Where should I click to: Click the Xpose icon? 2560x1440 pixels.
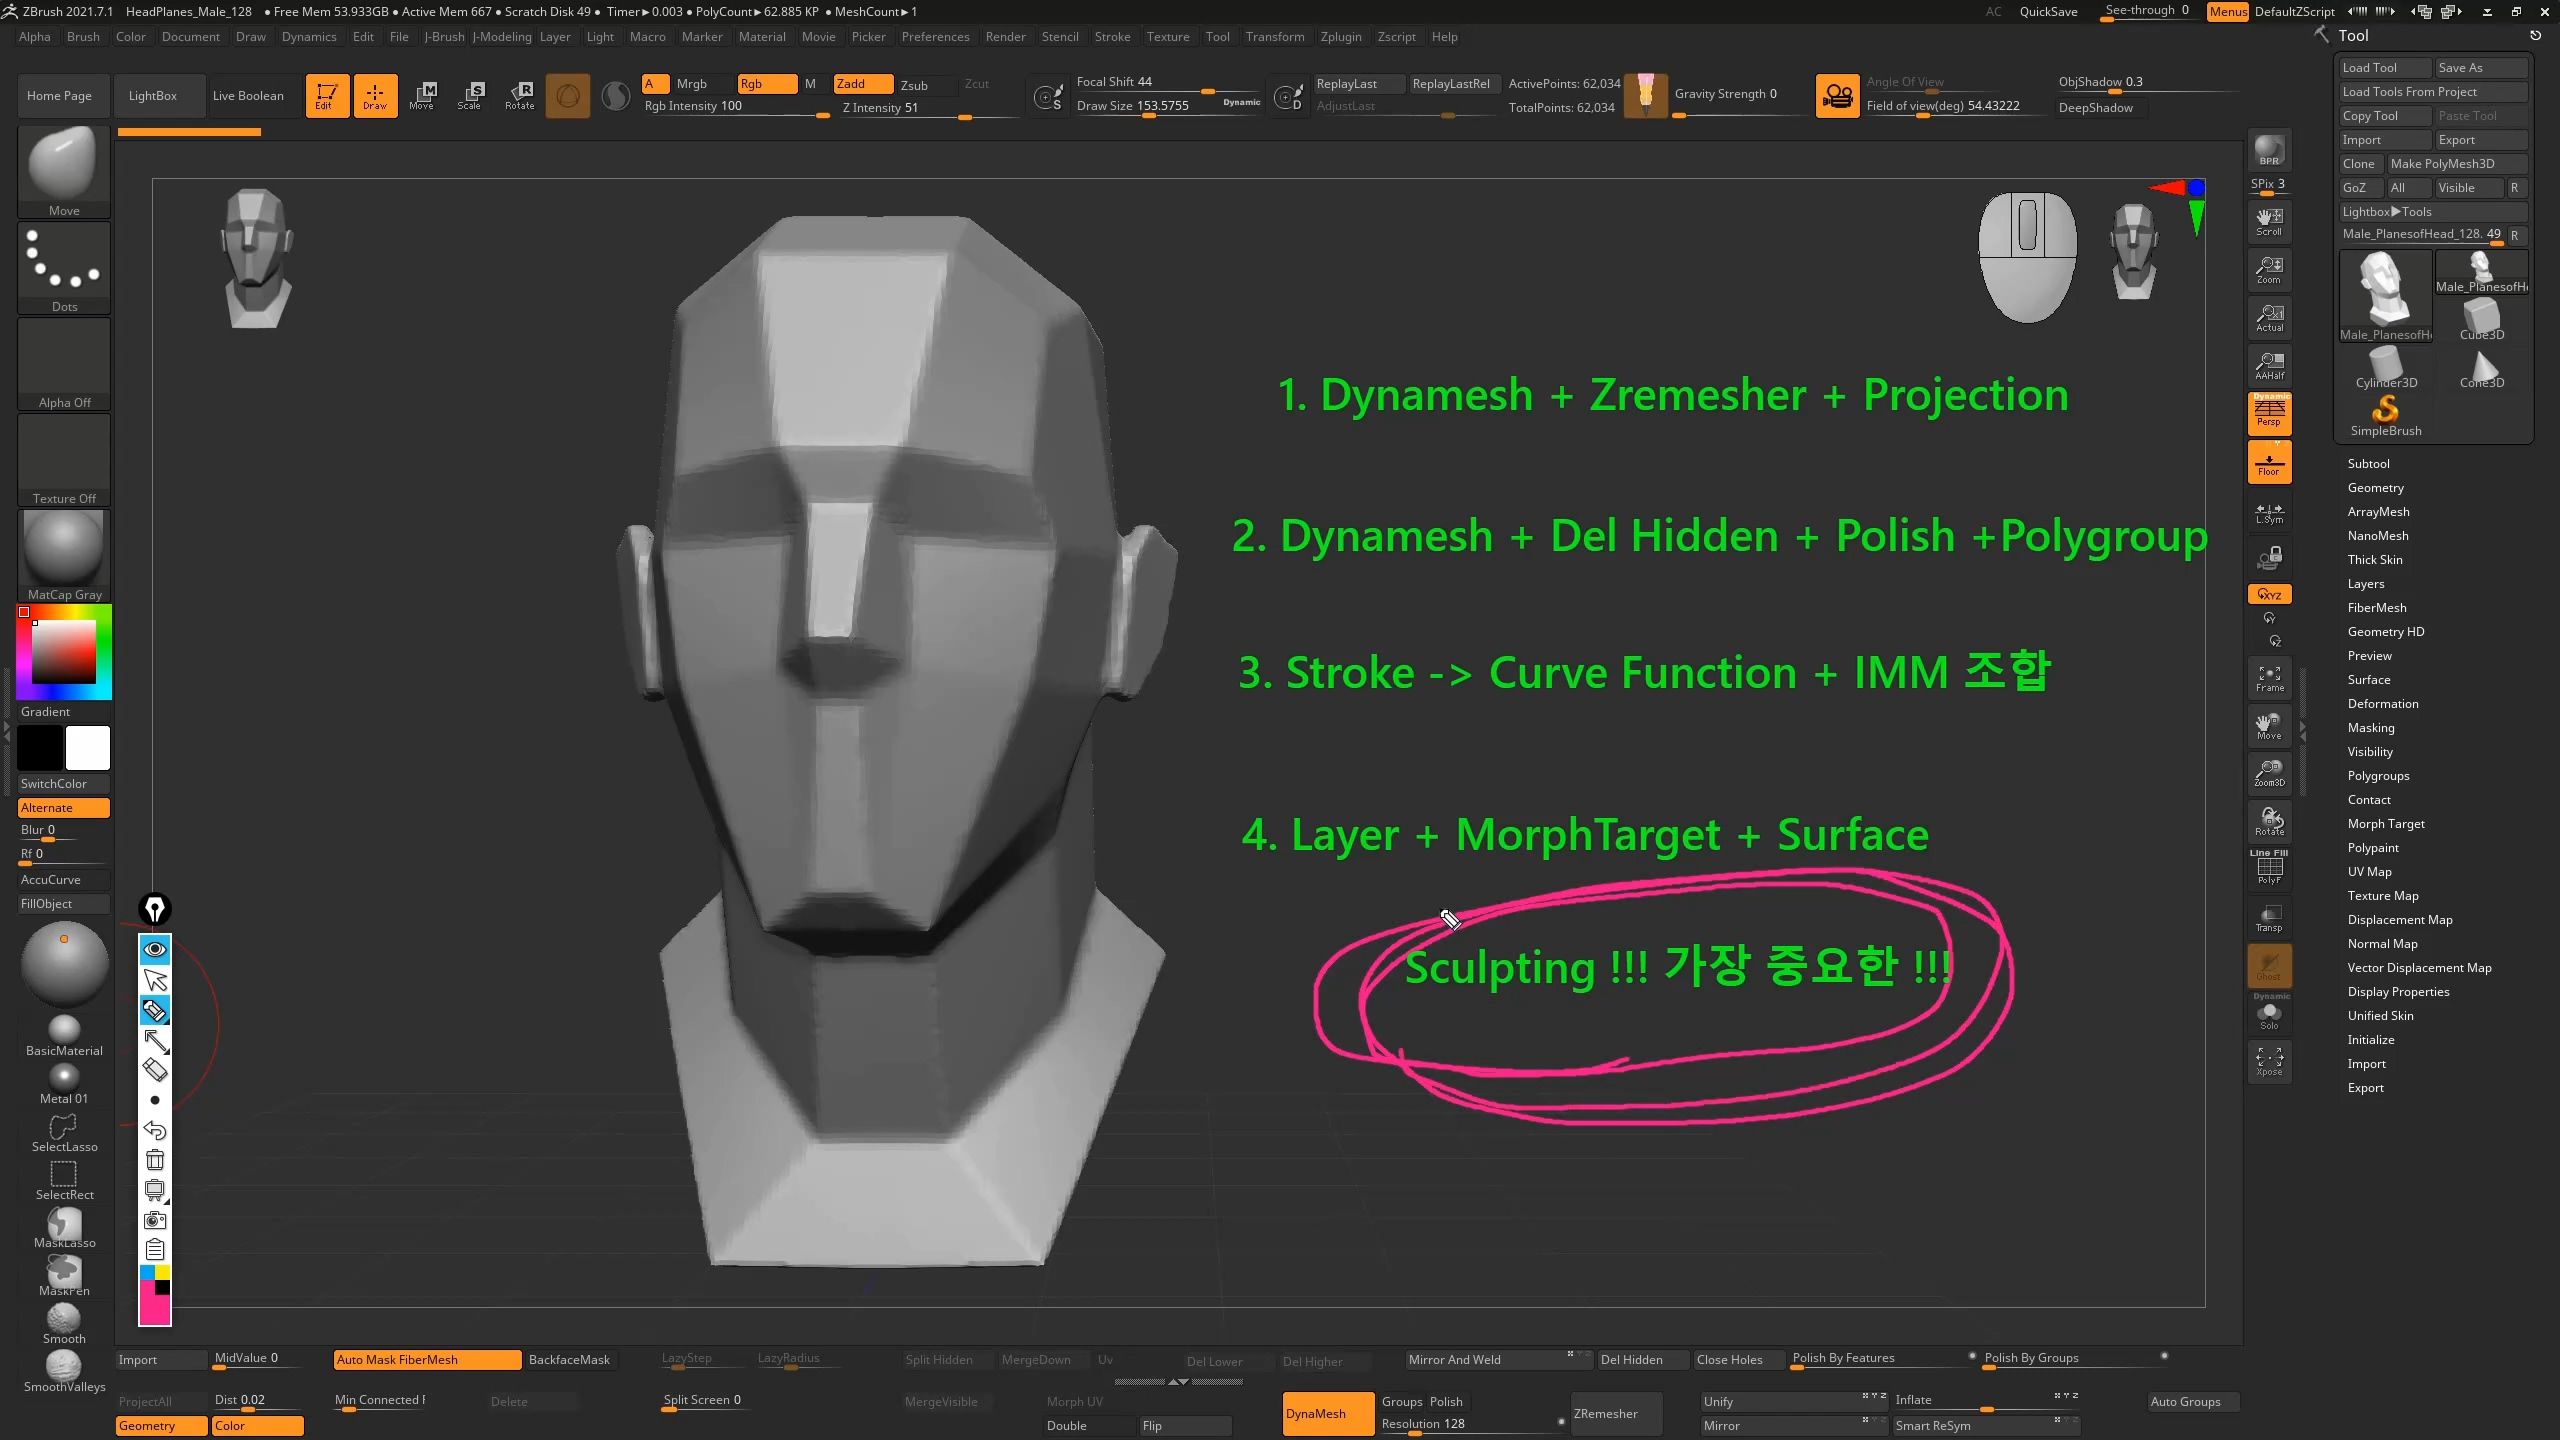pyautogui.click(x=2269, y=1062)
